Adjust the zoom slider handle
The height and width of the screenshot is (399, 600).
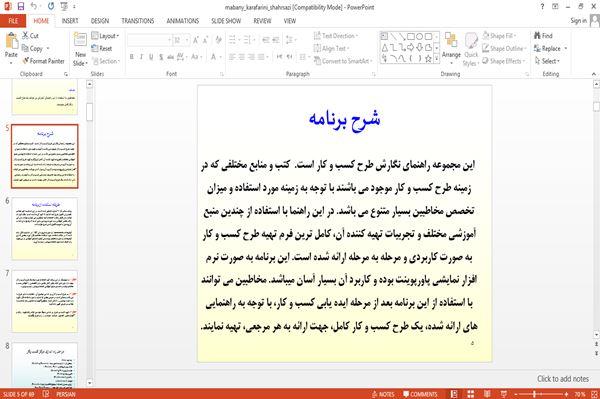(534, 394)
